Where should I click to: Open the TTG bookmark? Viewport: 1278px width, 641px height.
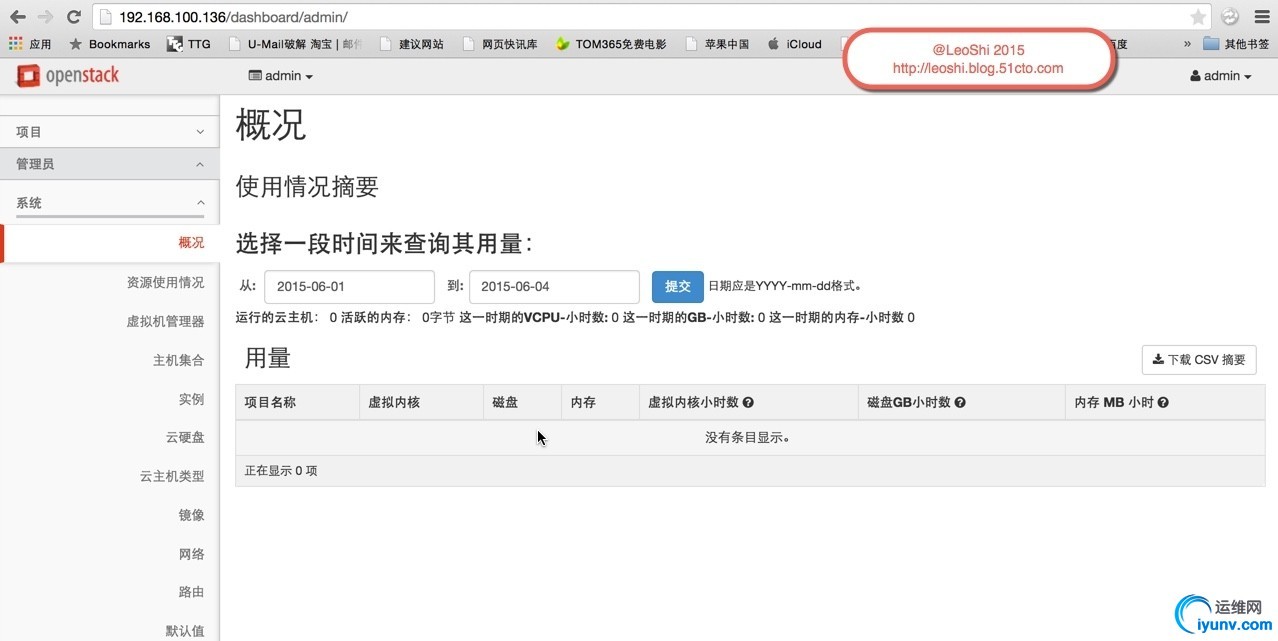pyautogui.click(x=188, y=44)
